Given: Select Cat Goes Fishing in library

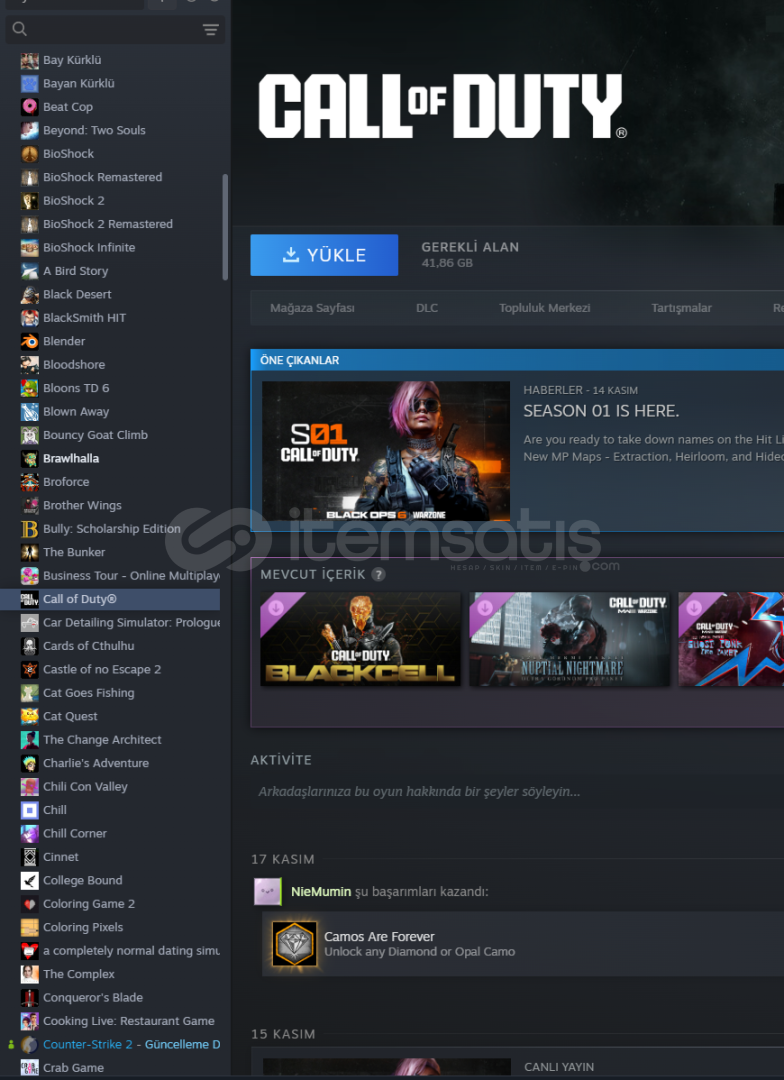Looking at the screenshot, I should tap(89, 692).
